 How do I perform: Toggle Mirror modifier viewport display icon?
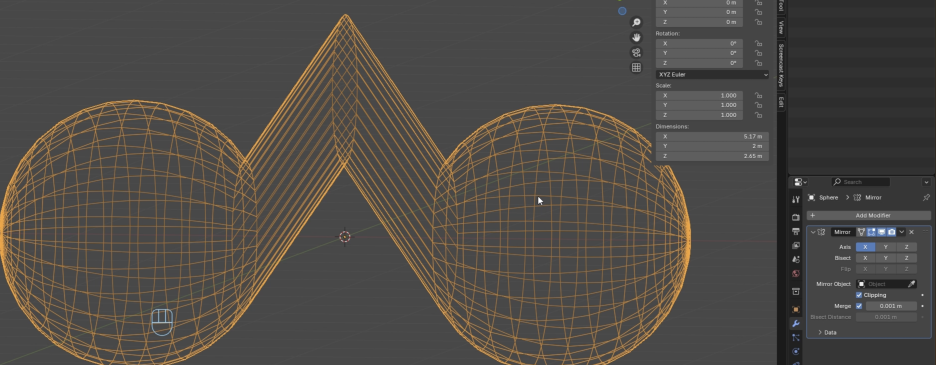[882, 232]
